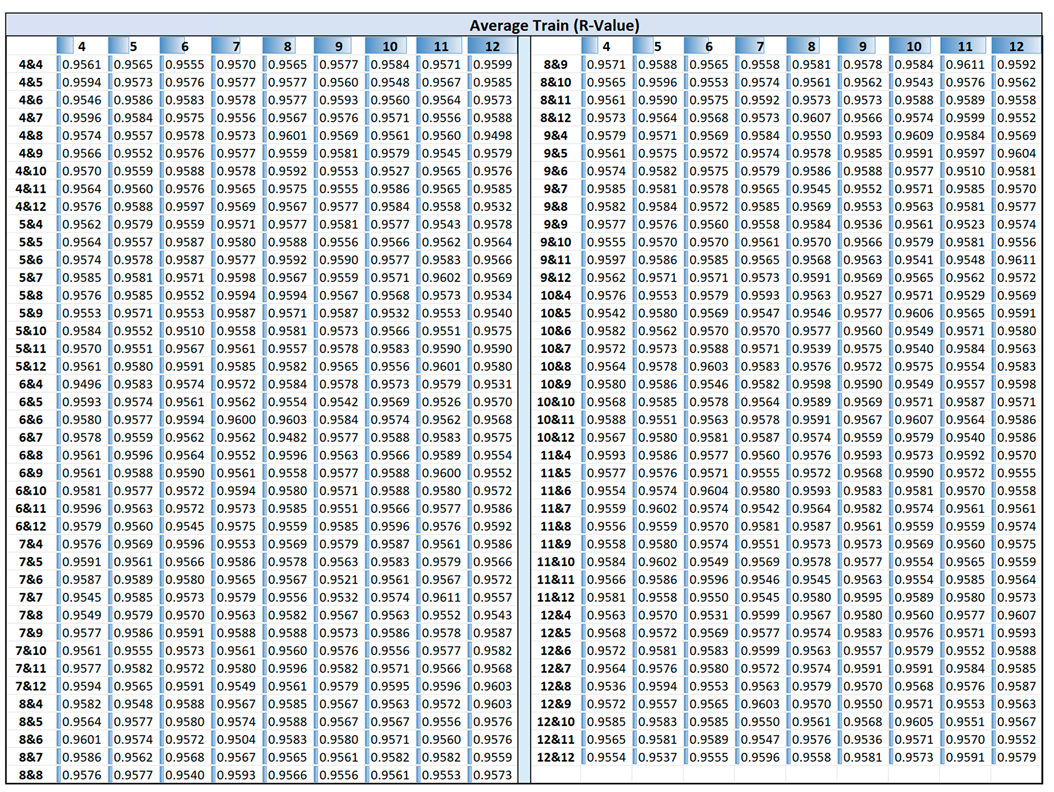
Task: Click value 0.9604 in the 11&6 row
Action: [708, 491]
